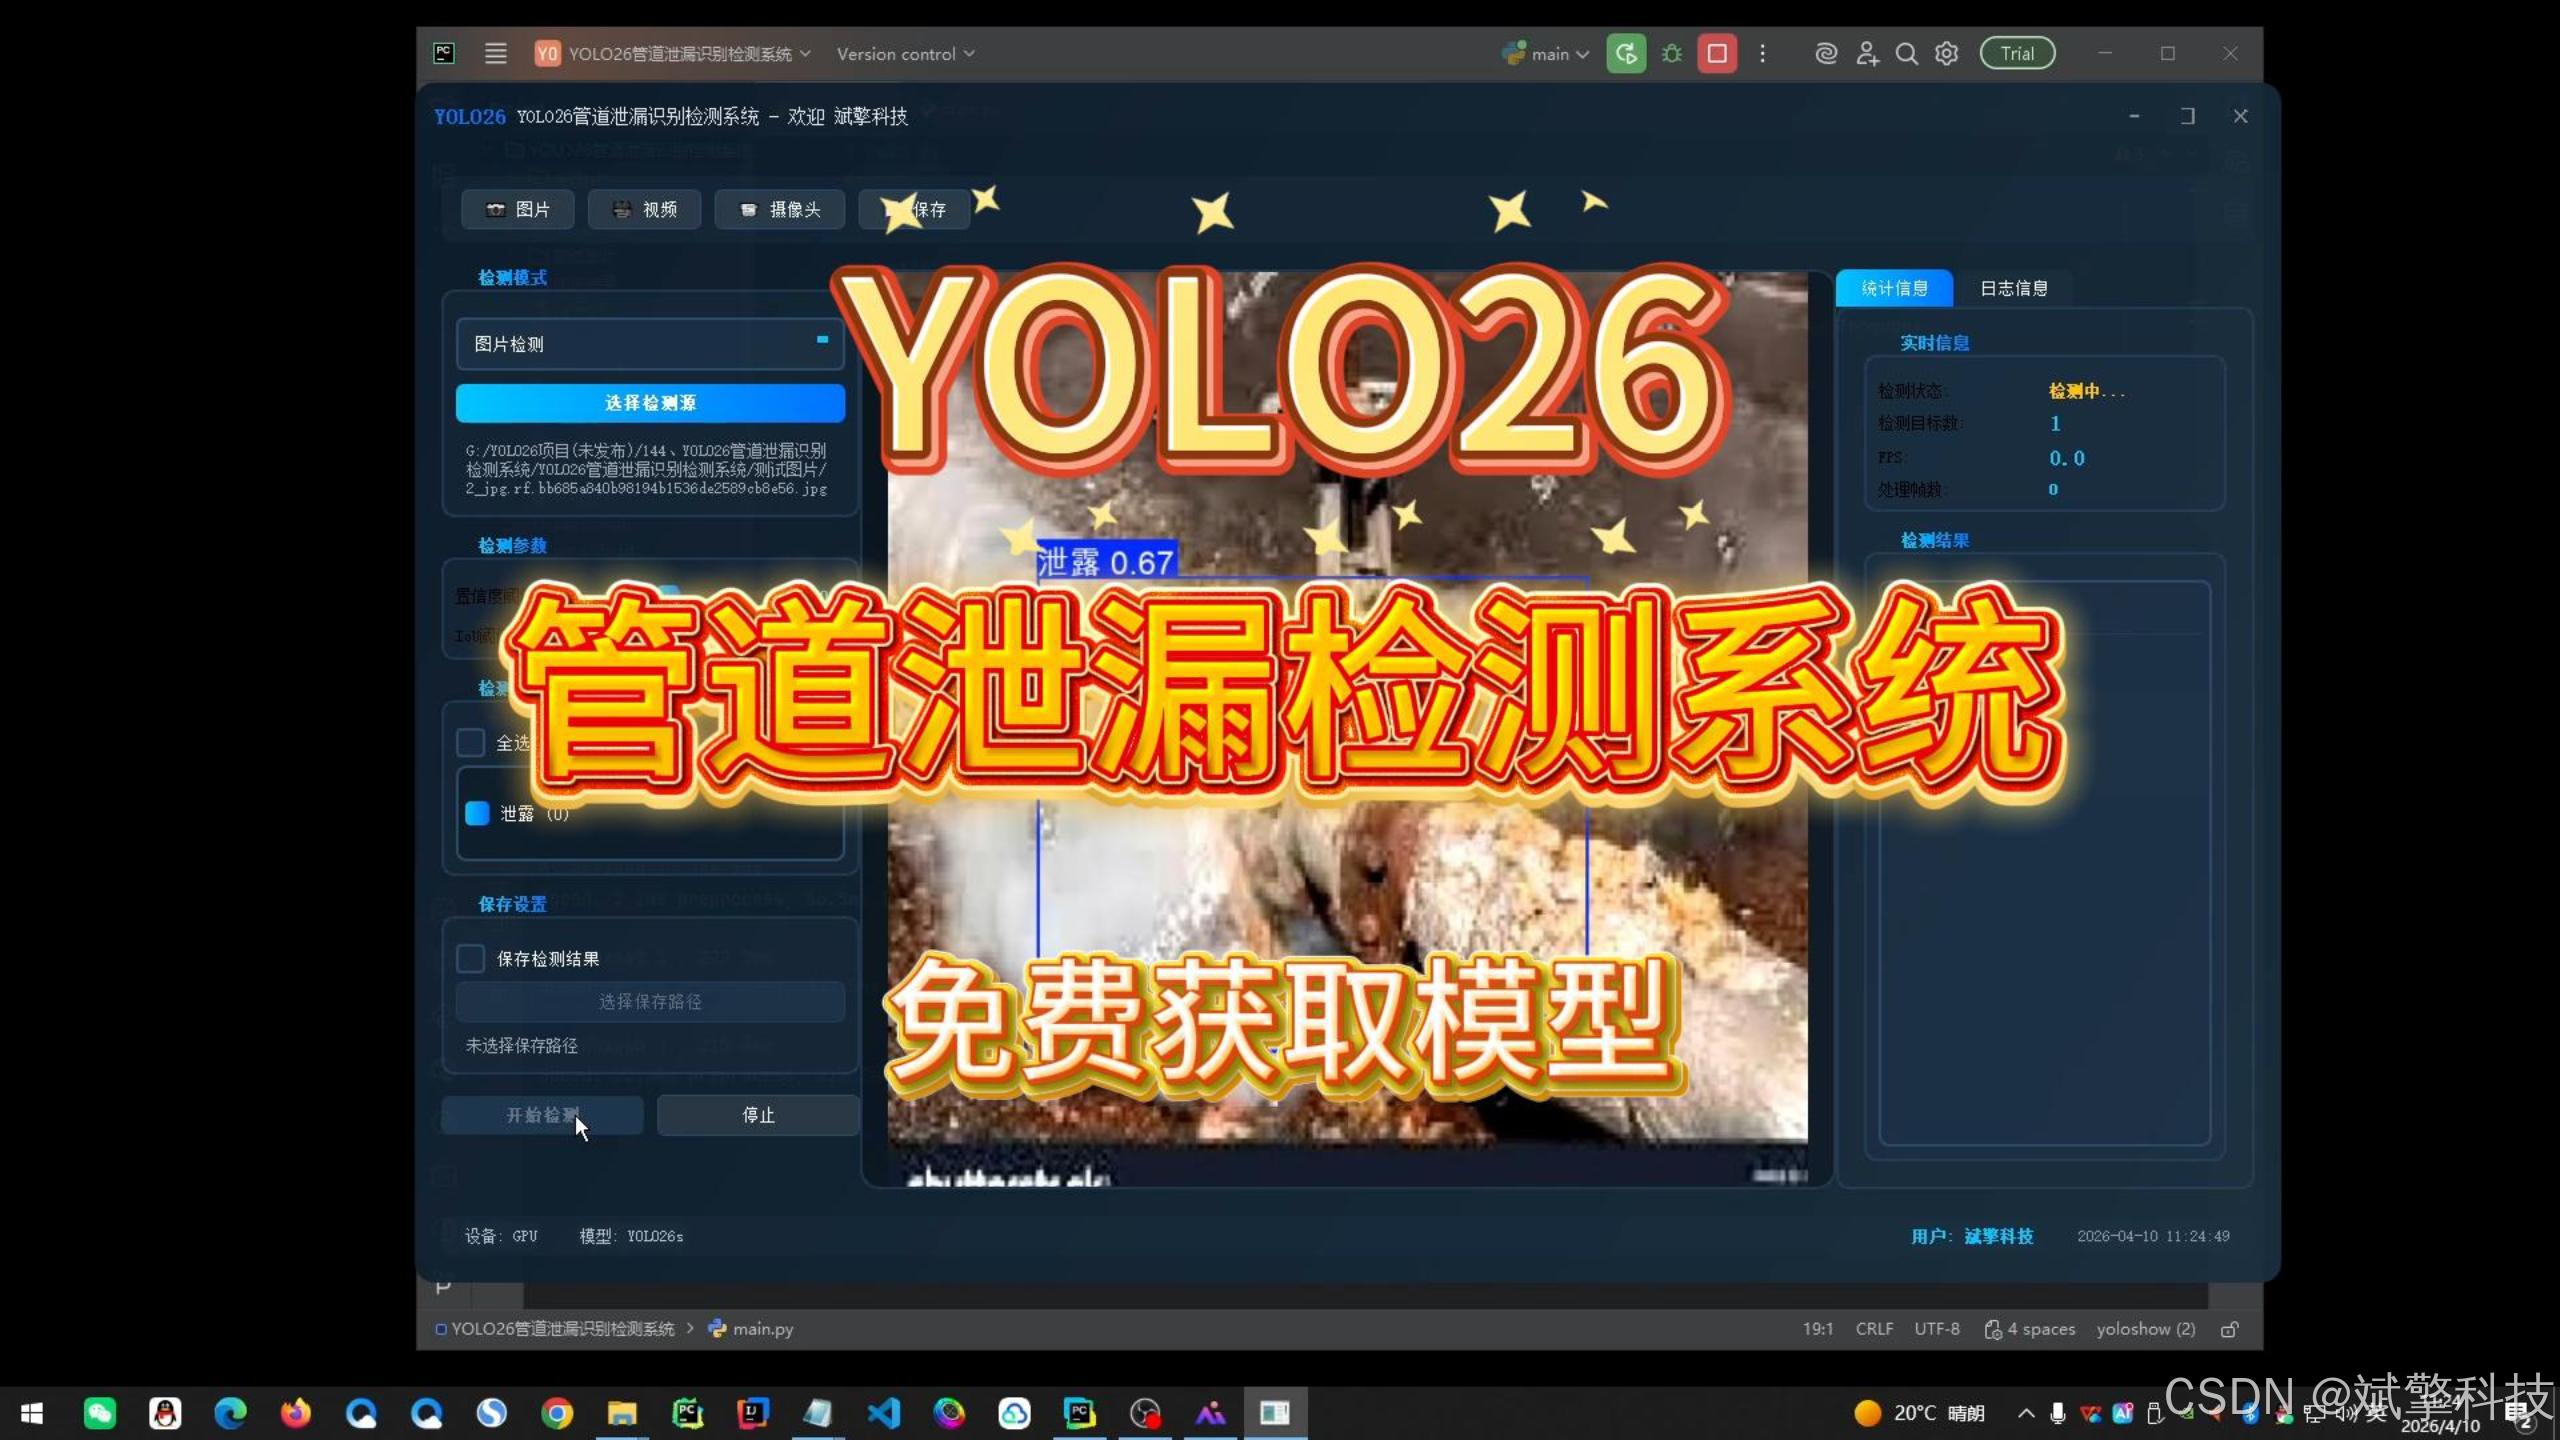Screen dimensions: 2560x1440
Task: Click the 未选择保存路径 path label
Action: point(521,1045)
